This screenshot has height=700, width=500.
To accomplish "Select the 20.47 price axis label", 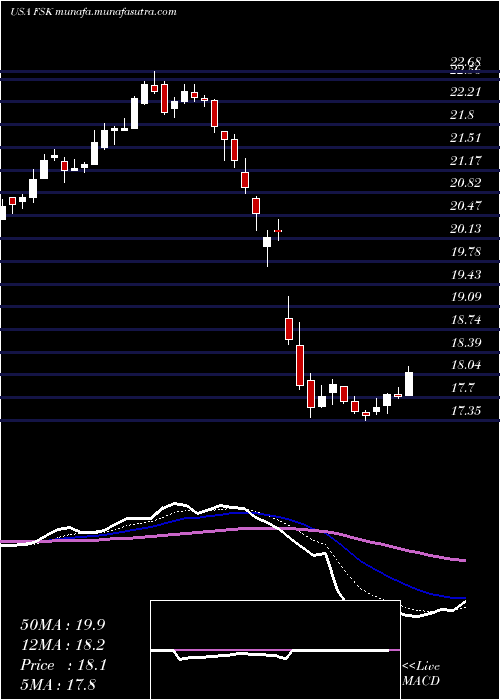I will point(465,206).
